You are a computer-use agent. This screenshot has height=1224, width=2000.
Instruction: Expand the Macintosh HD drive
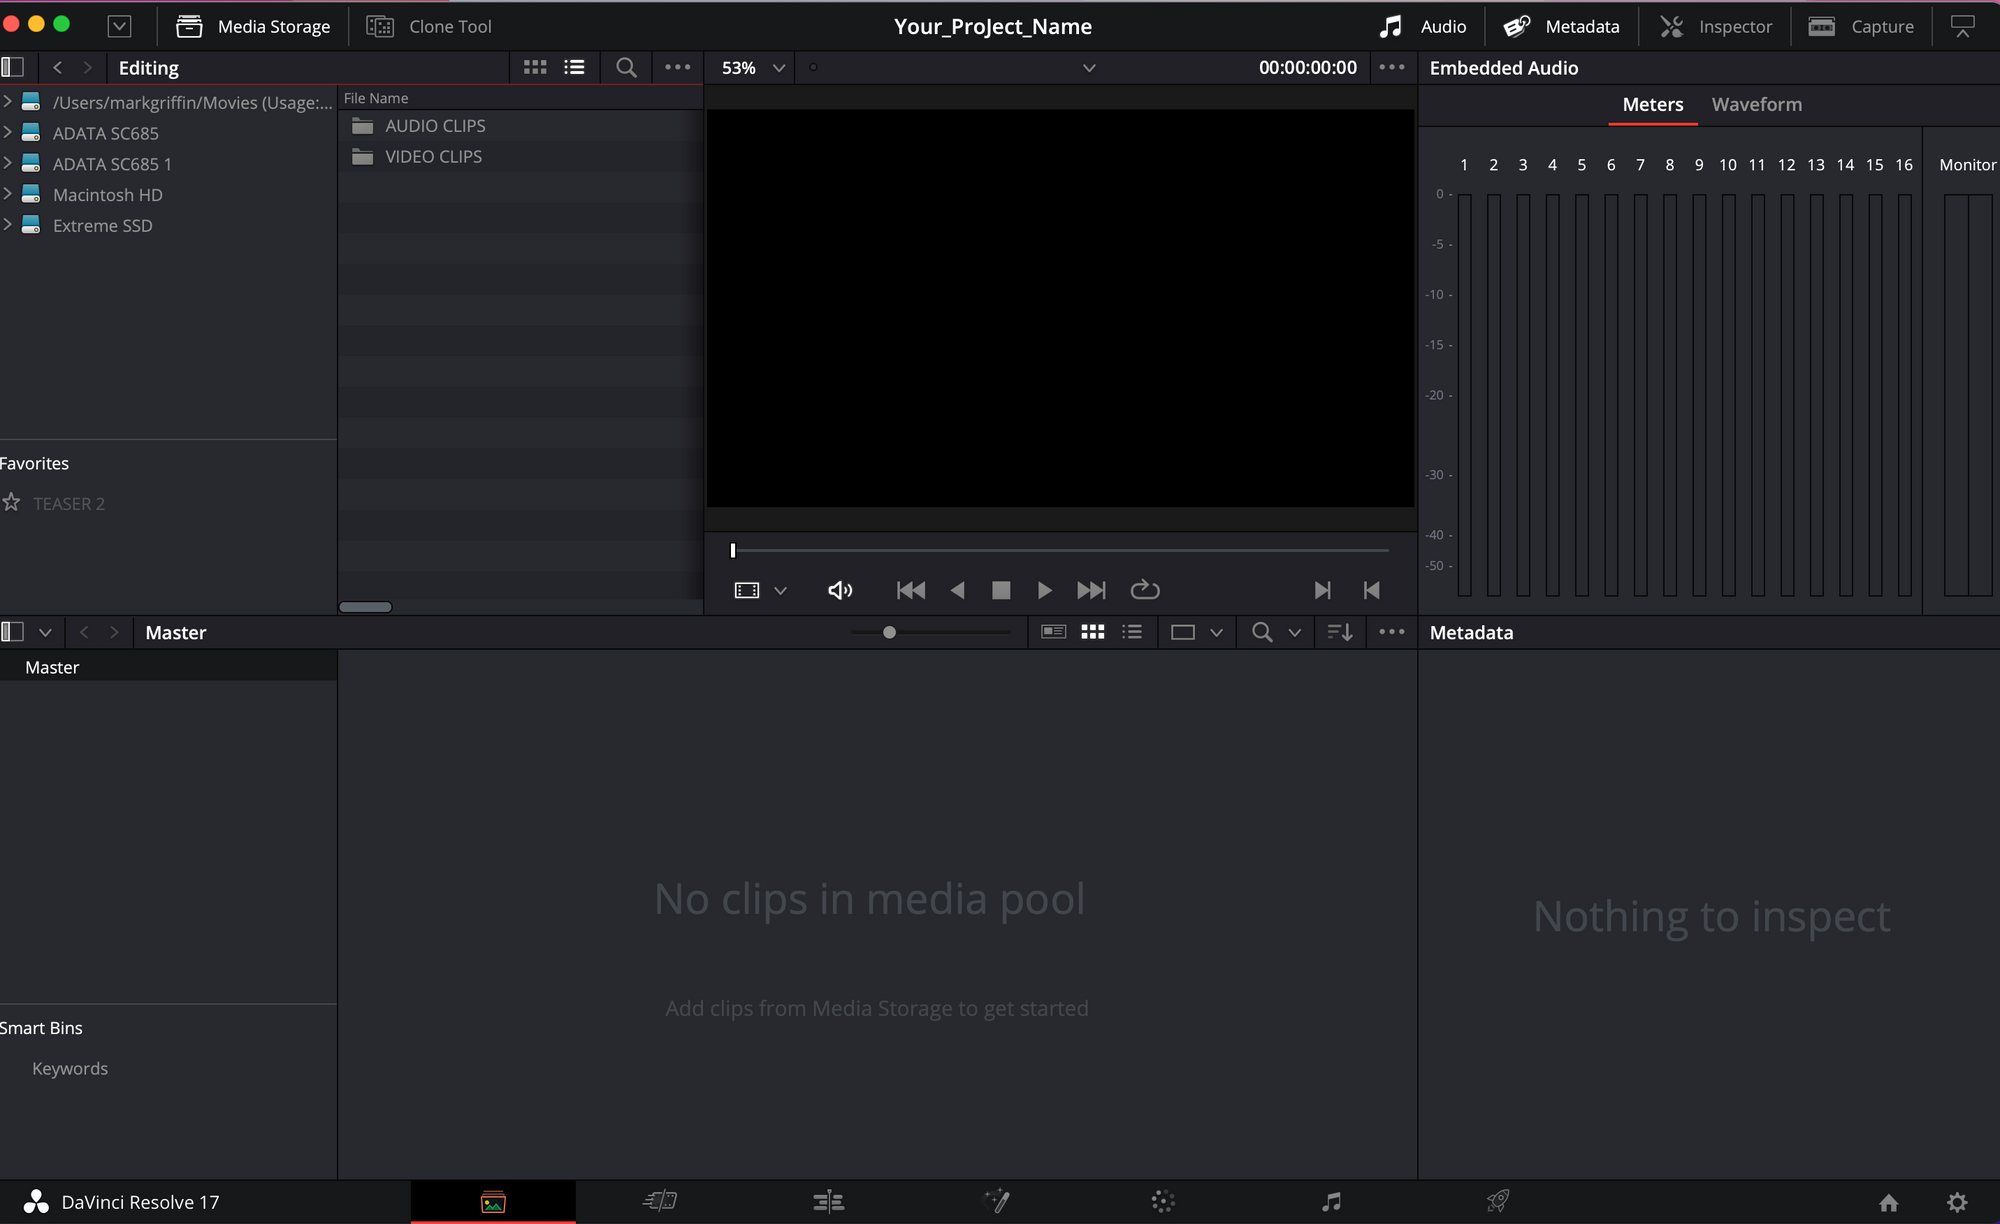pyautogui.click(x=8, y=194)
